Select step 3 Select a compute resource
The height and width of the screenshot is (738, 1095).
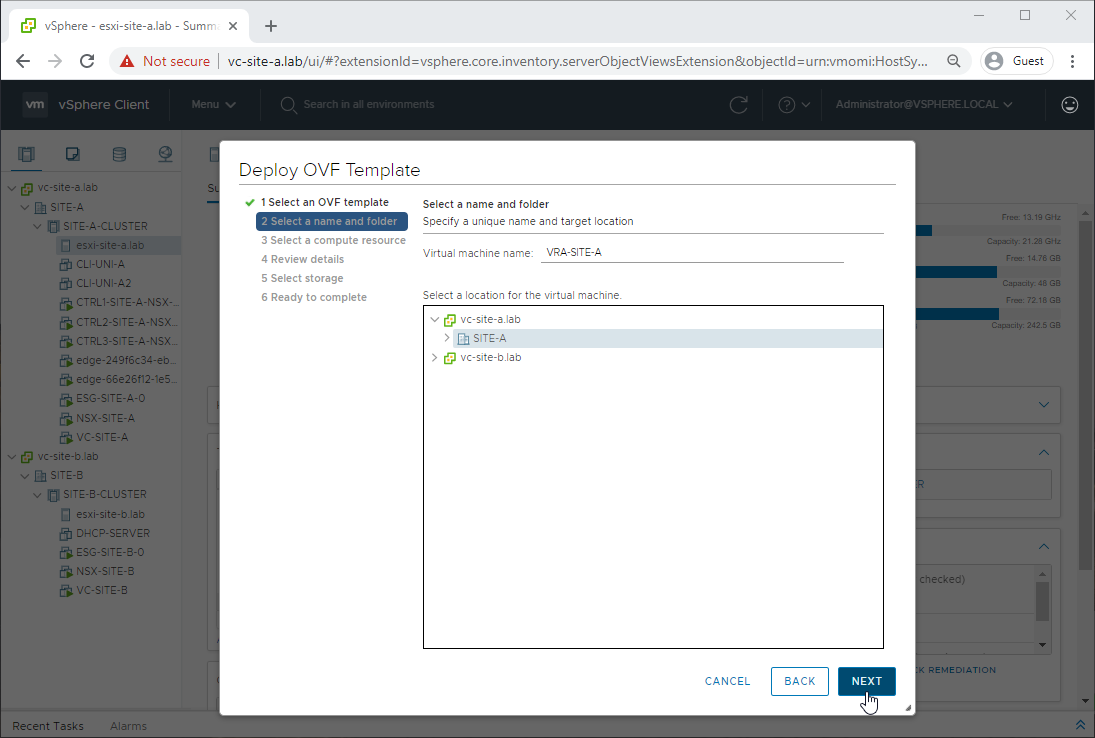tap(333, 240)
